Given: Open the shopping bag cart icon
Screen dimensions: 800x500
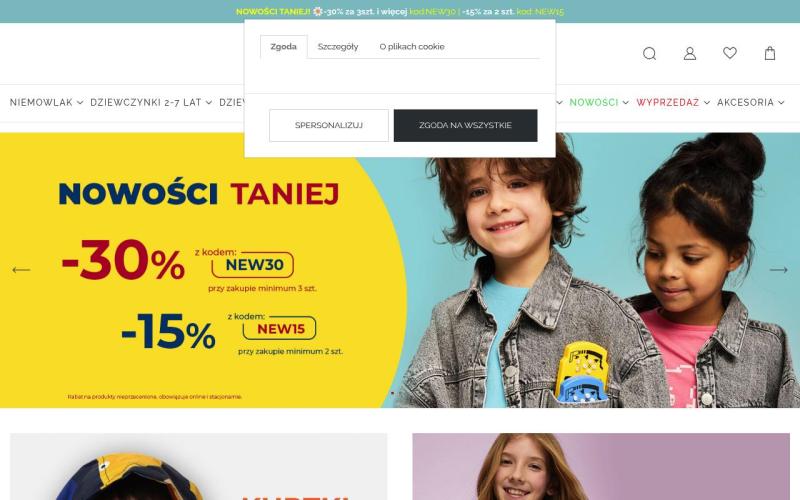Looking at the screenshot, I should point(770,54).
